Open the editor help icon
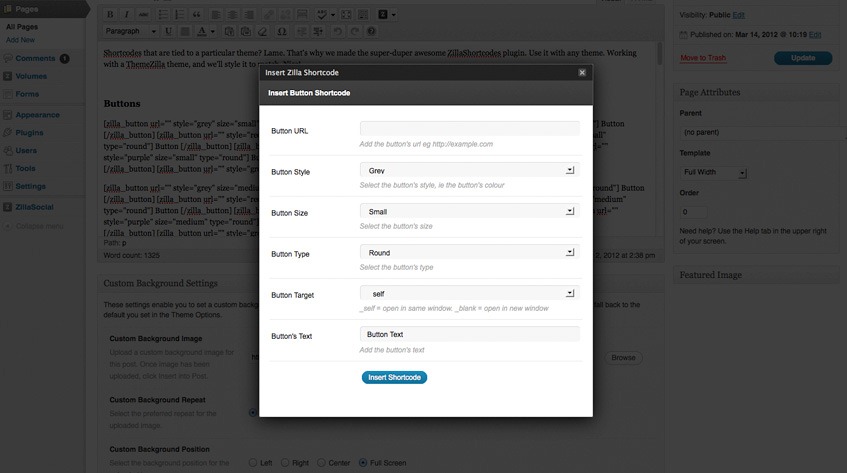This screenshot has width=847, height=473. (x=371, y=31)
